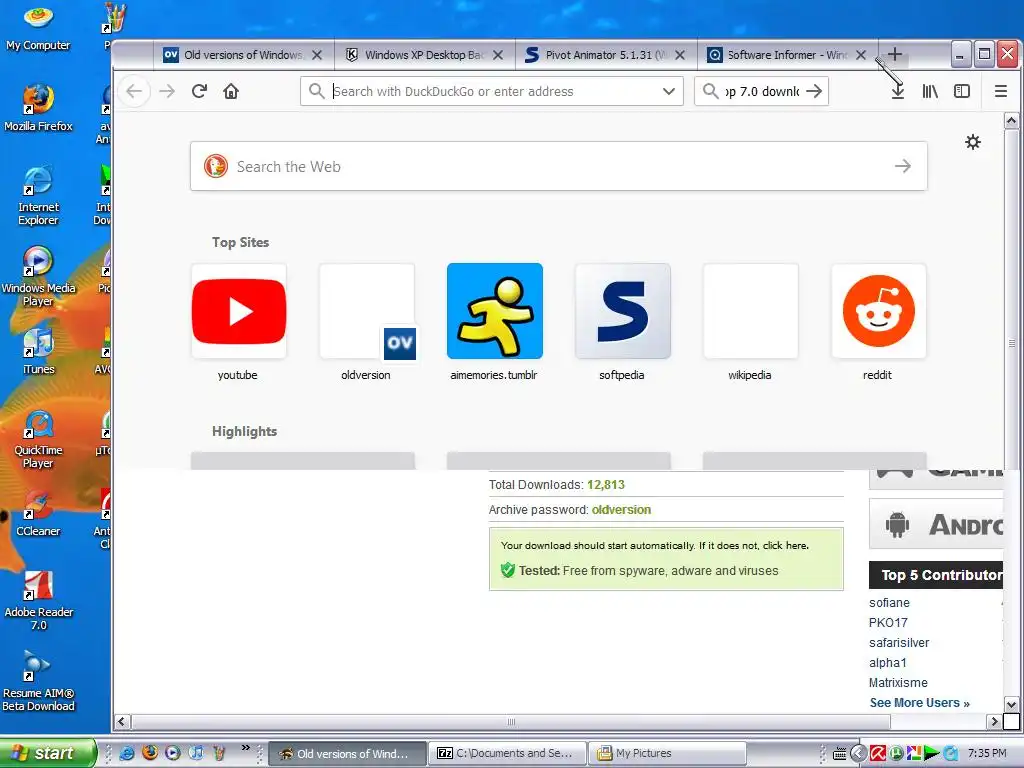Open the iTunes desktop shortcut

tap(38, 351)
